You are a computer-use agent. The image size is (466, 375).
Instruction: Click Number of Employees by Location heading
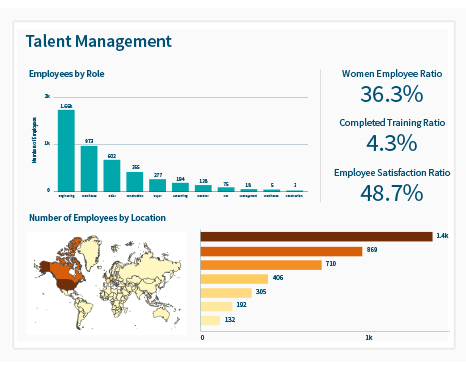coord(97,218)
